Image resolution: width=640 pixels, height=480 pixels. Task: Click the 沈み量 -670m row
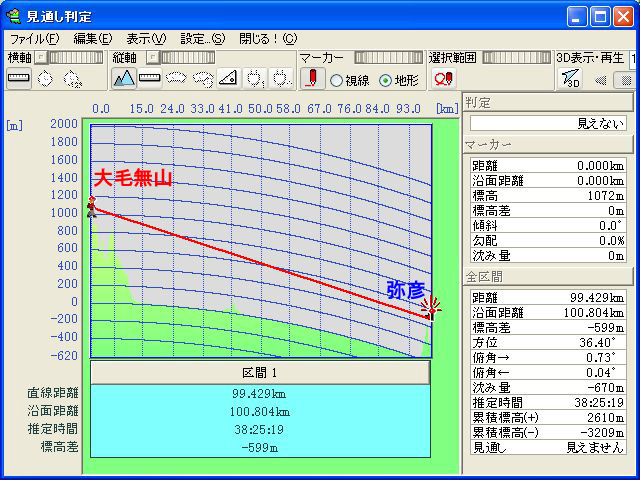tap(548, 387)
